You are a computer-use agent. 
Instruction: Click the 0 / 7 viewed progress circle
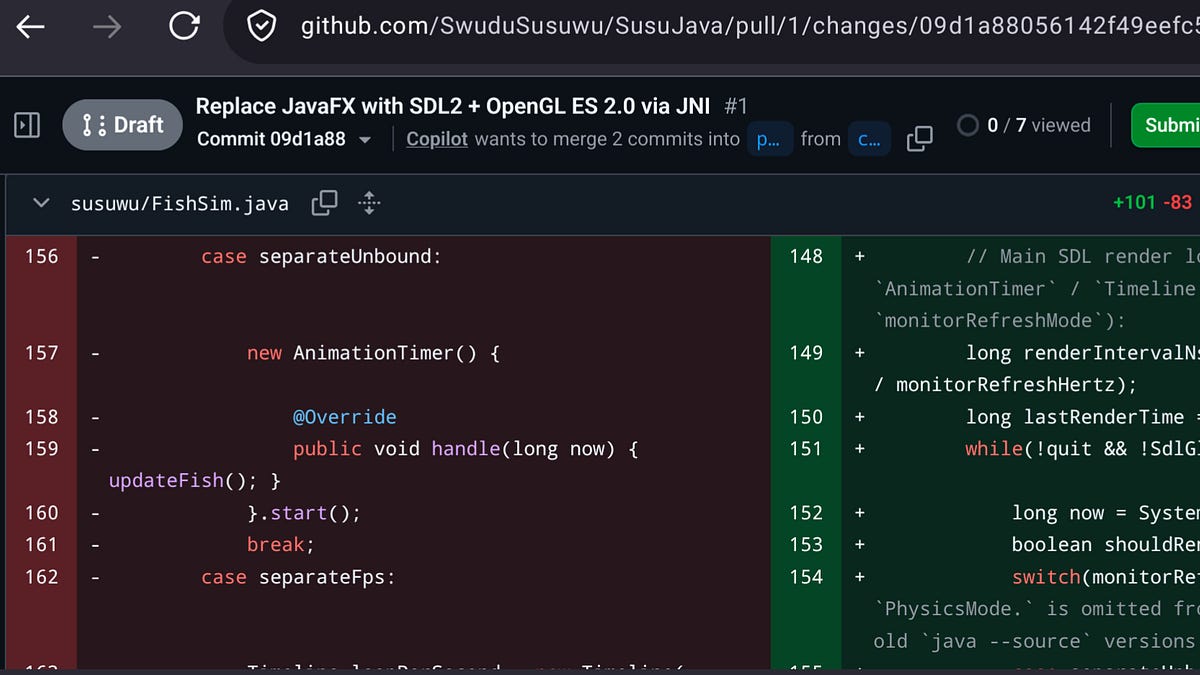(968, 125)
